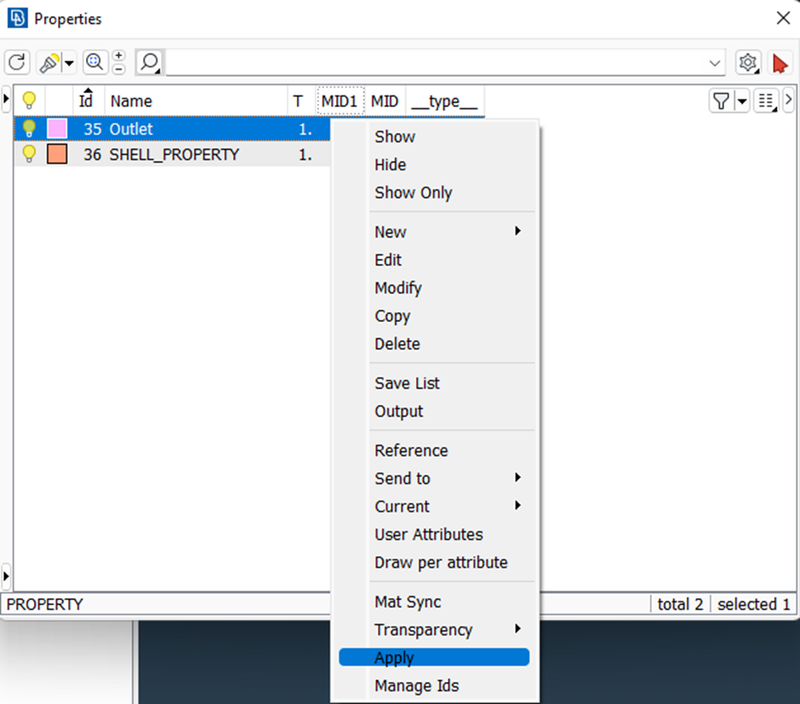Expand the top-left side panel arrow
The image size is (800, 704).
pos(6,98)
